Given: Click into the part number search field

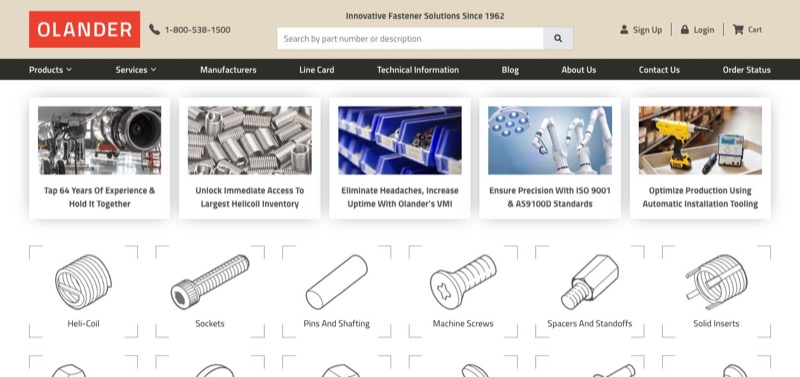Looking at the screenshot, I should click(x=410, y=38).
